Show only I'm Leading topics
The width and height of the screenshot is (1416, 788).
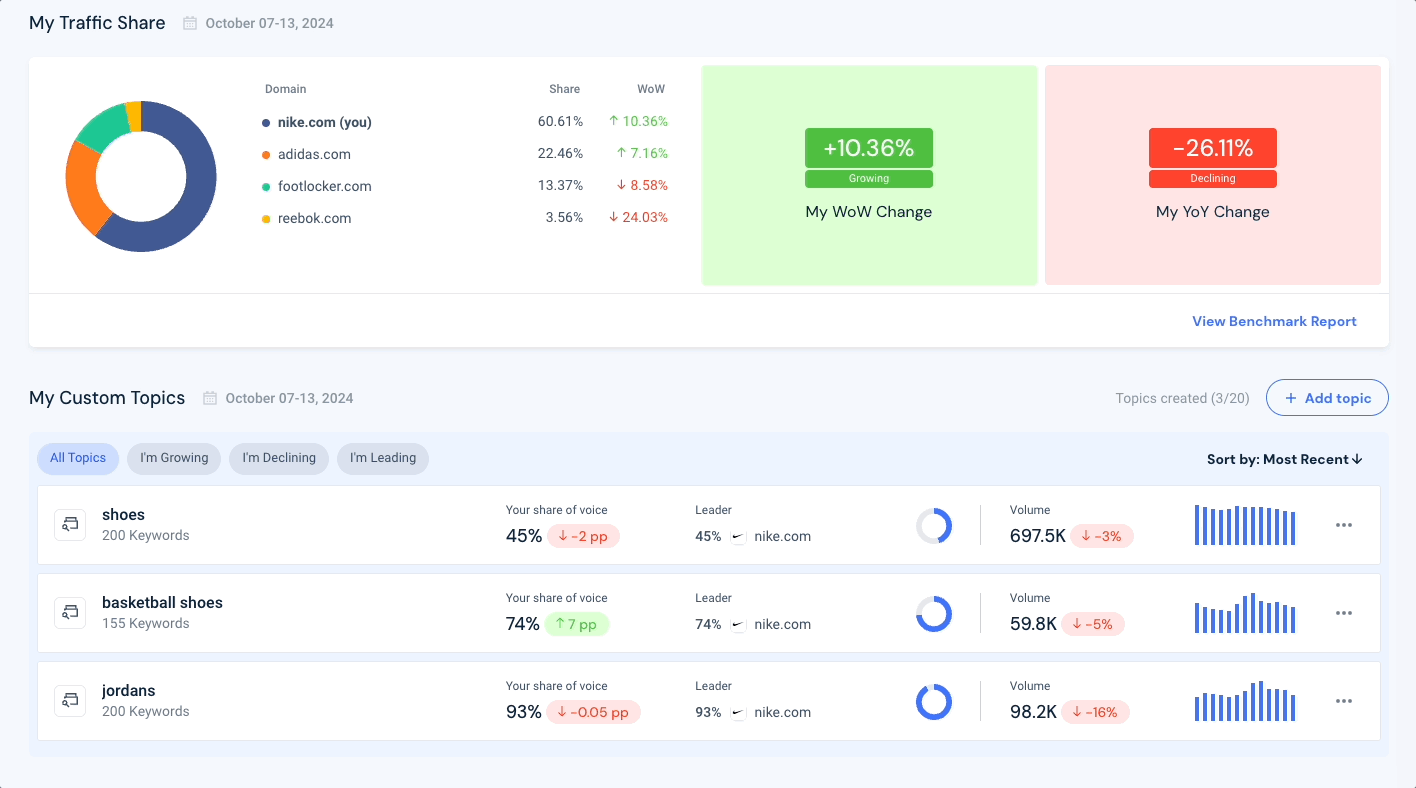click(383, 458)
